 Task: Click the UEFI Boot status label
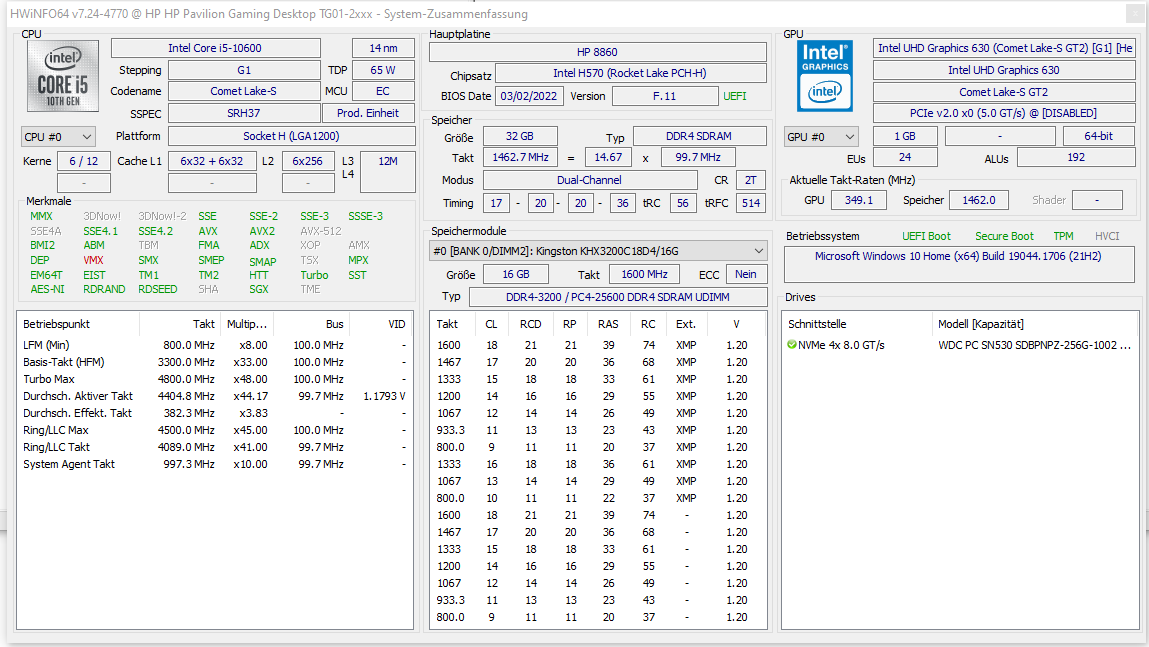(x=925, y=235)
